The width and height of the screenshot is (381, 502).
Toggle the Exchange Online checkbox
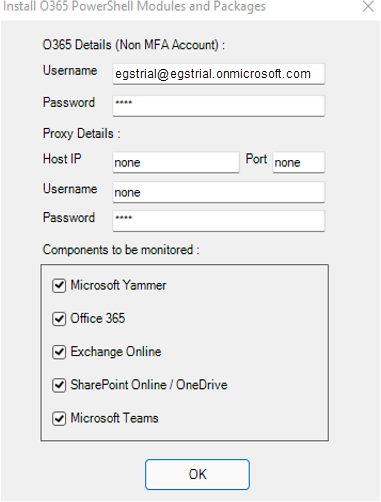pos(59,352)
